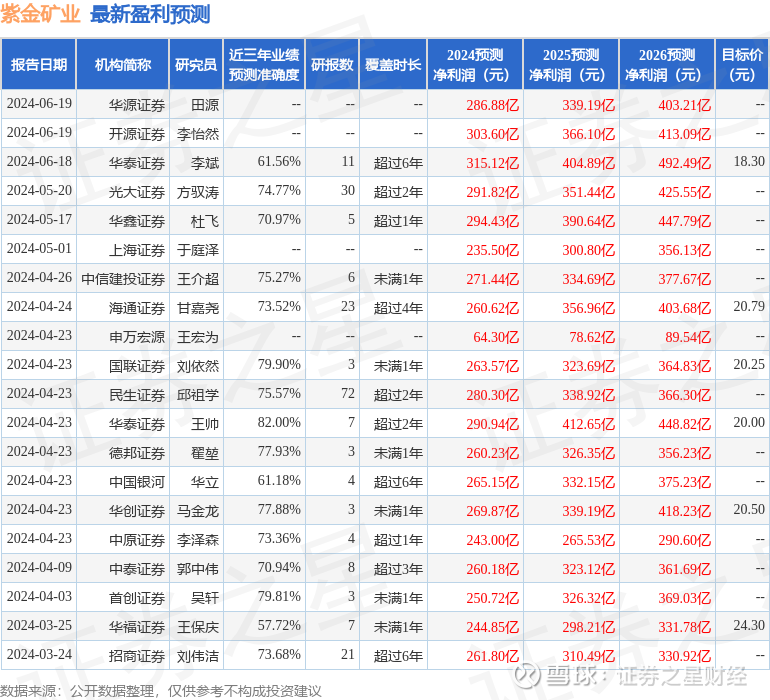Click the 57.72% accuracy value
This screenshot has width=770, height=700.
[279, 625]
